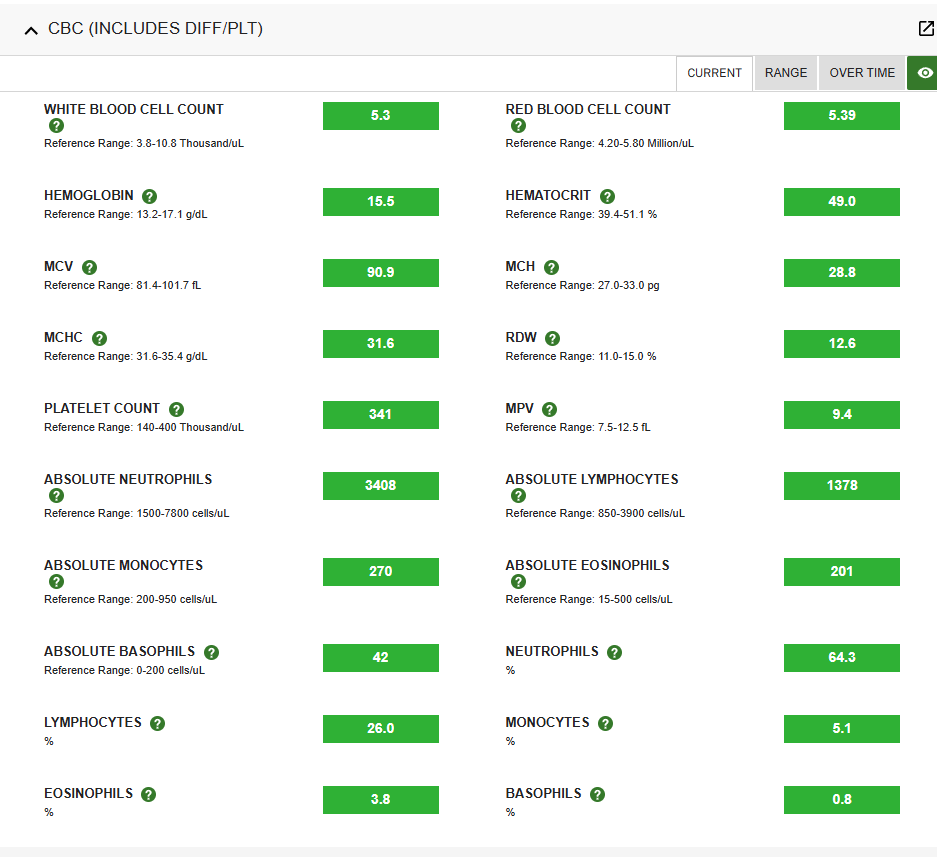Click the Red Blood Cell Count value 5.39
This screenshot has width=937, height=857.
tap(841, 115)
